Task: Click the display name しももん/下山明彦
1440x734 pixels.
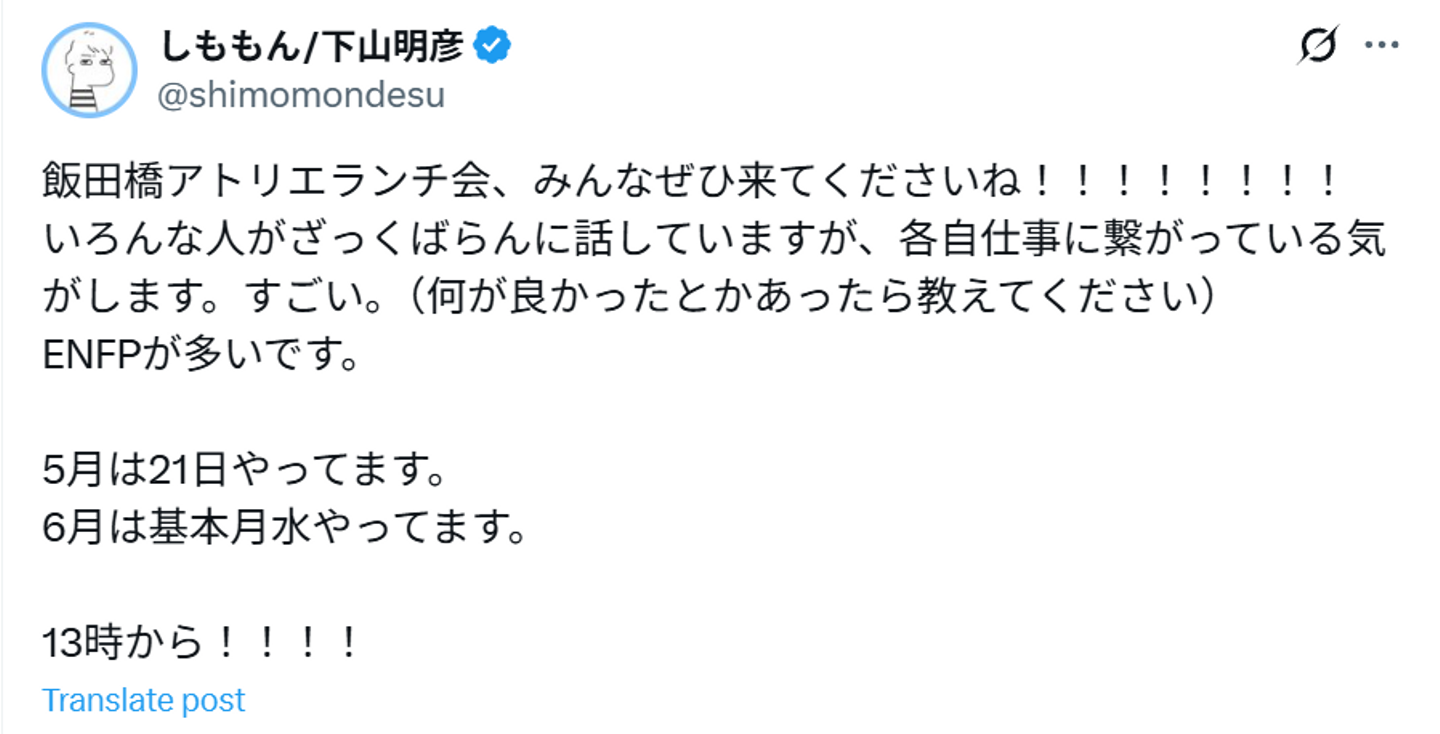Action: click(313, 45)
